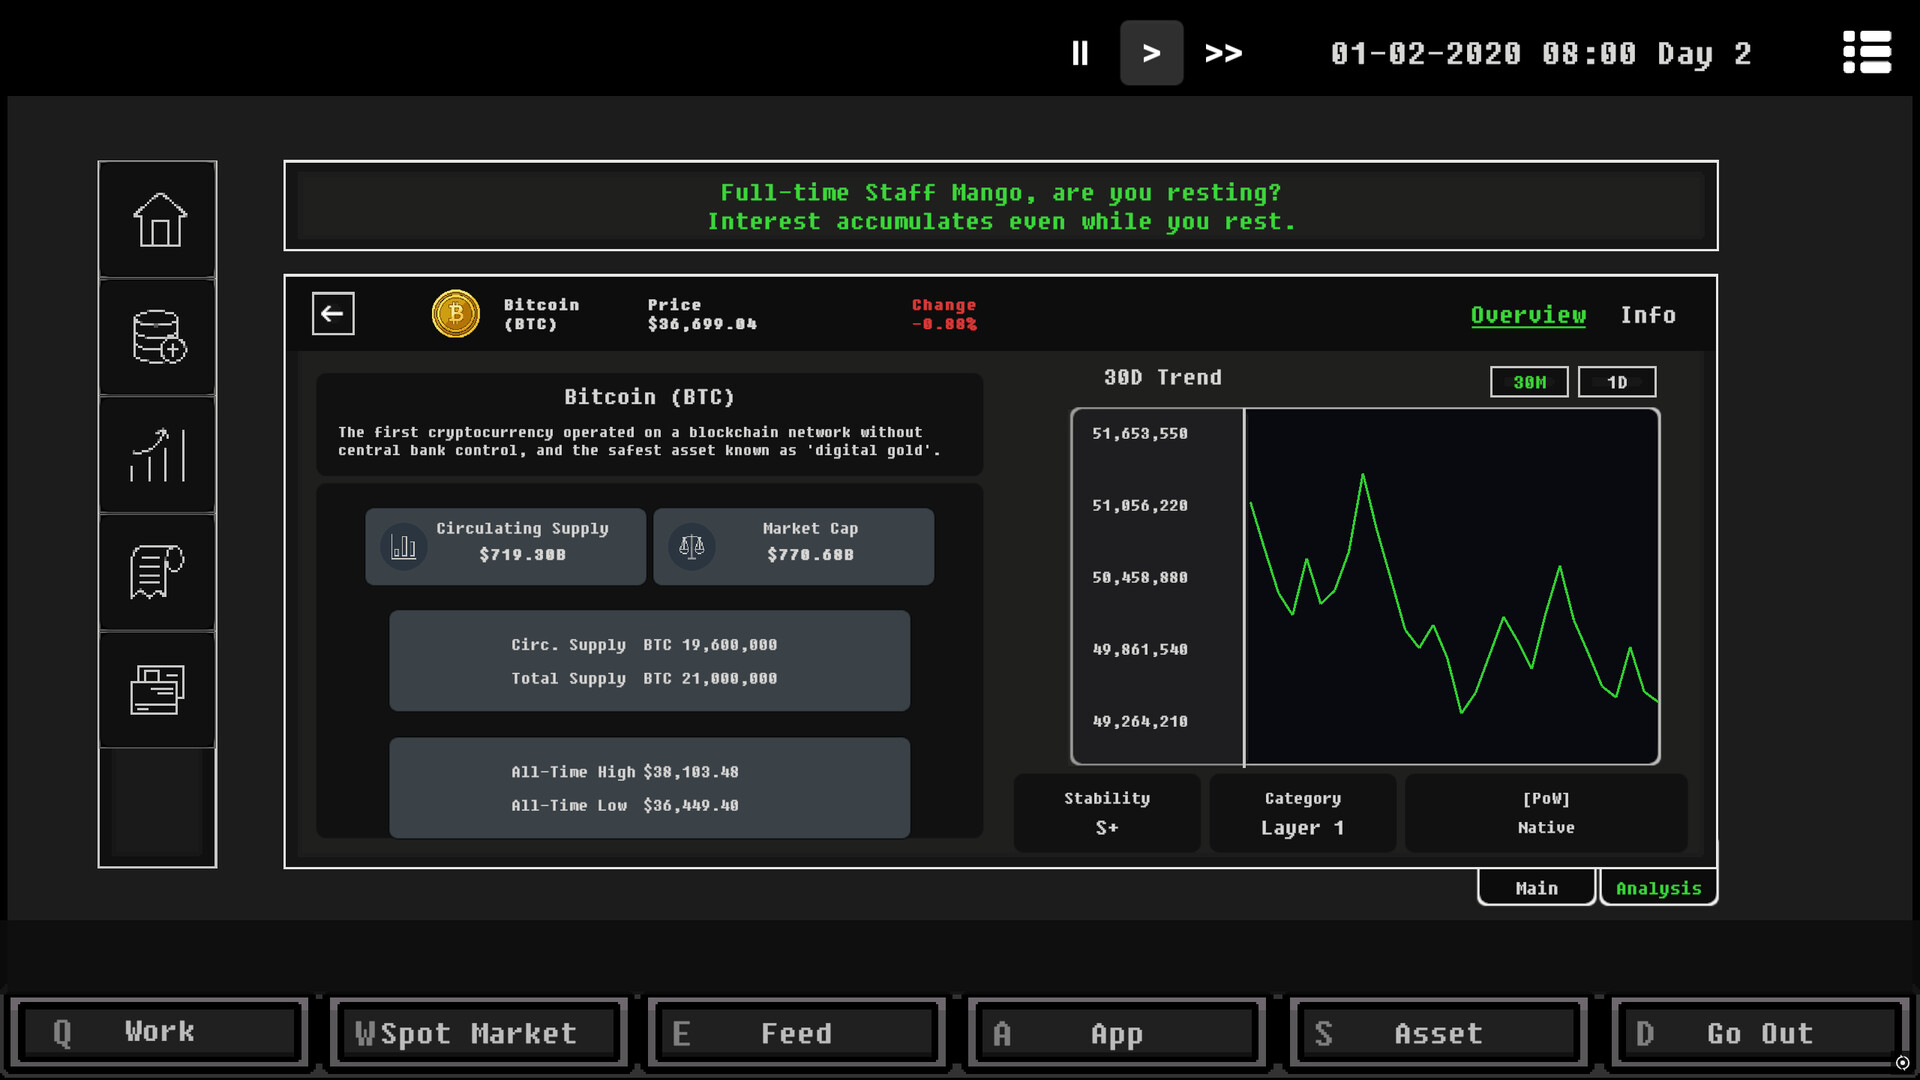Screen dimensions: 1920x1080
Task: Open the rising chart sidebar icon
Action: click(158, 455)
